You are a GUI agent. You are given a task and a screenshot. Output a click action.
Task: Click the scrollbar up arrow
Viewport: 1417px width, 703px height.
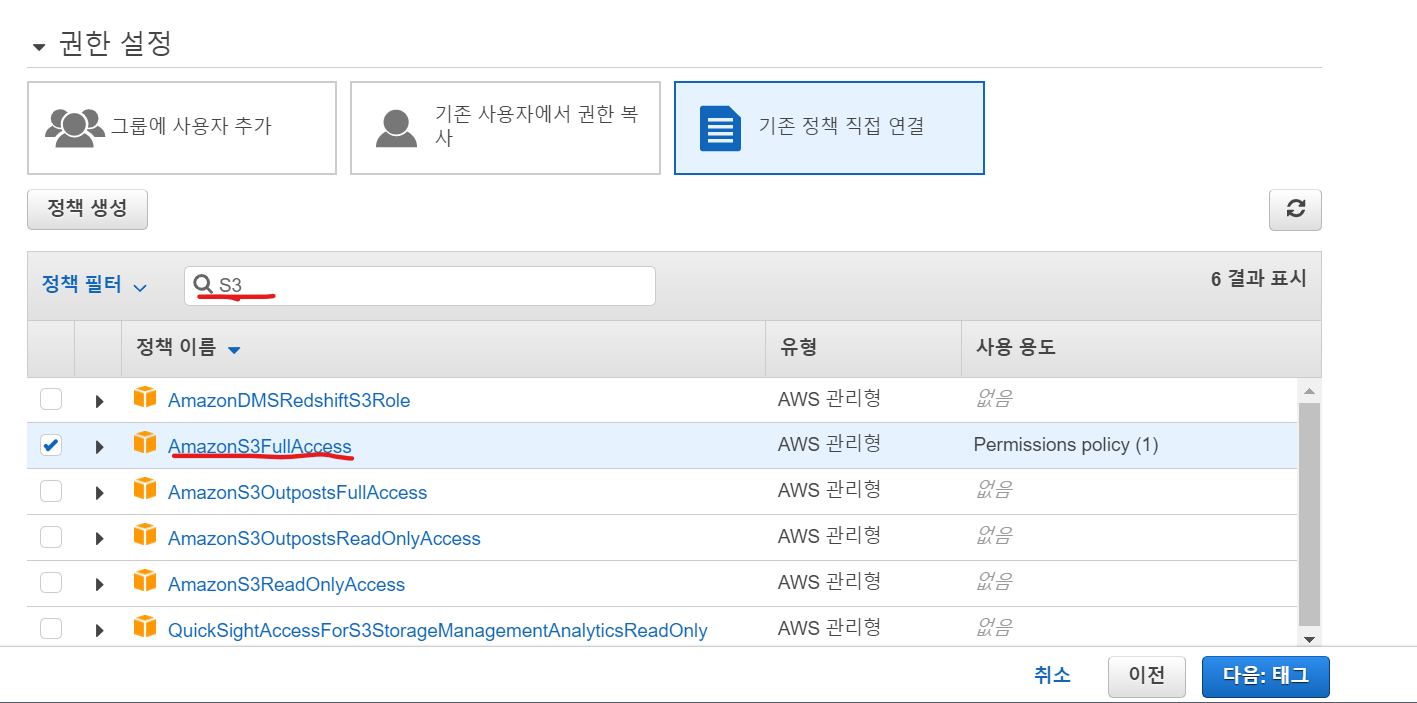[x=1309, y=389]
